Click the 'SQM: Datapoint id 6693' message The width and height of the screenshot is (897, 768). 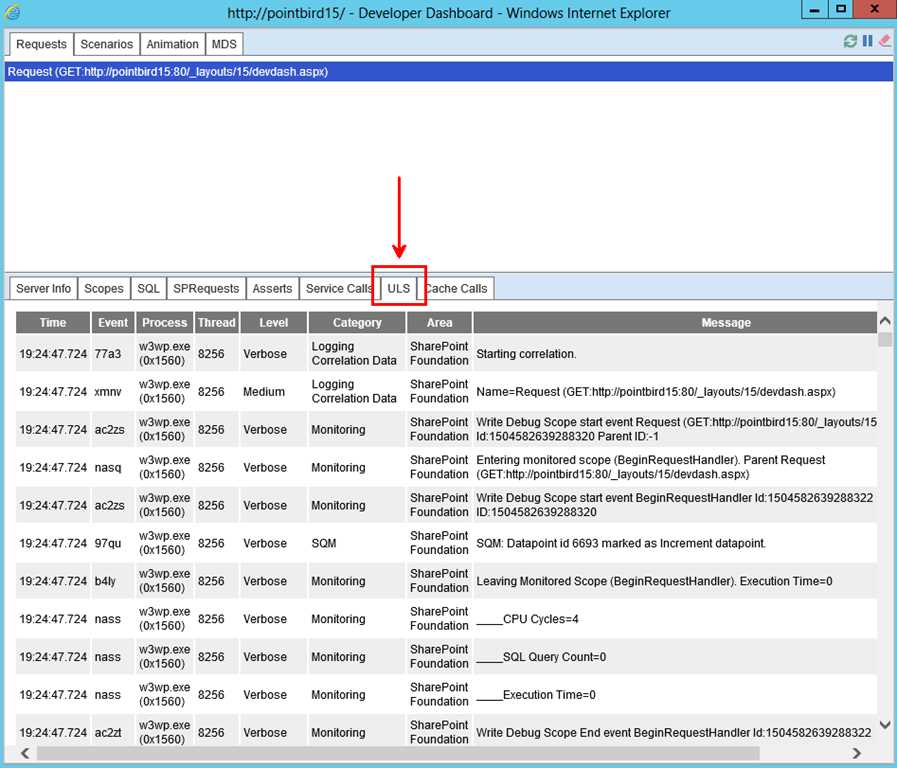(x=621, y=543)
